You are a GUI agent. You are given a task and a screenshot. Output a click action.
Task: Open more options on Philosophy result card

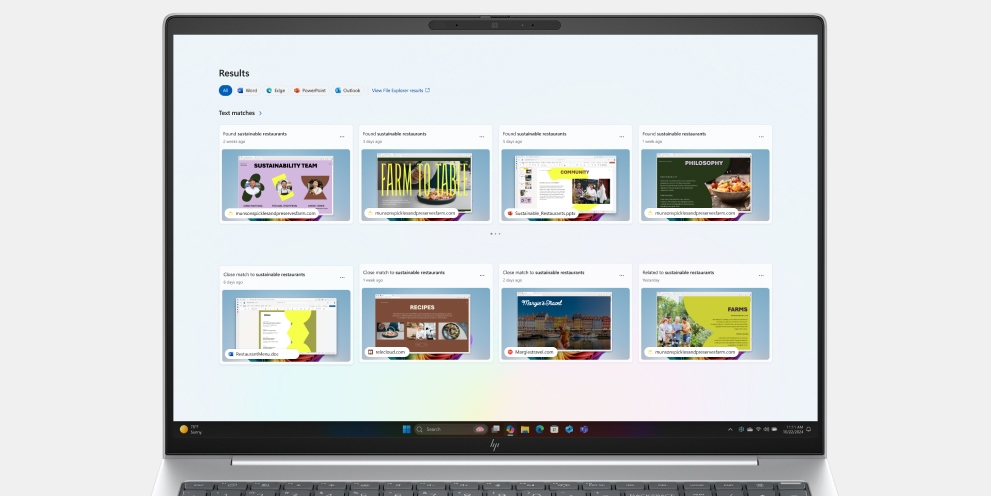(761, 137)
